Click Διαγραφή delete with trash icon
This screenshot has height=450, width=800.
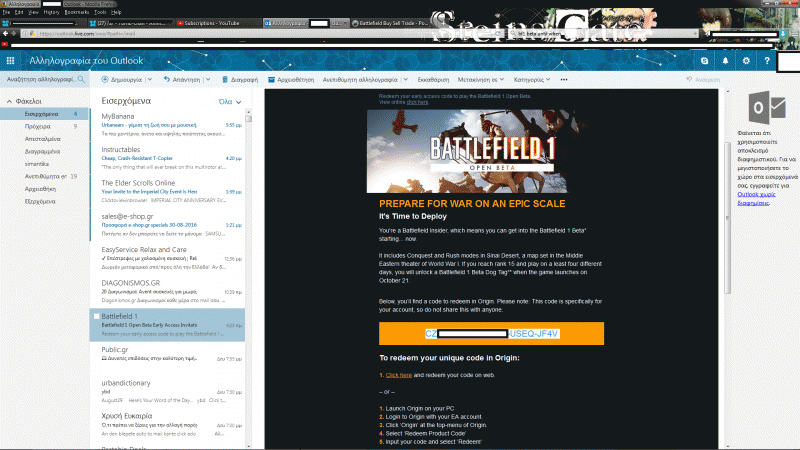(x=240, y=80)
